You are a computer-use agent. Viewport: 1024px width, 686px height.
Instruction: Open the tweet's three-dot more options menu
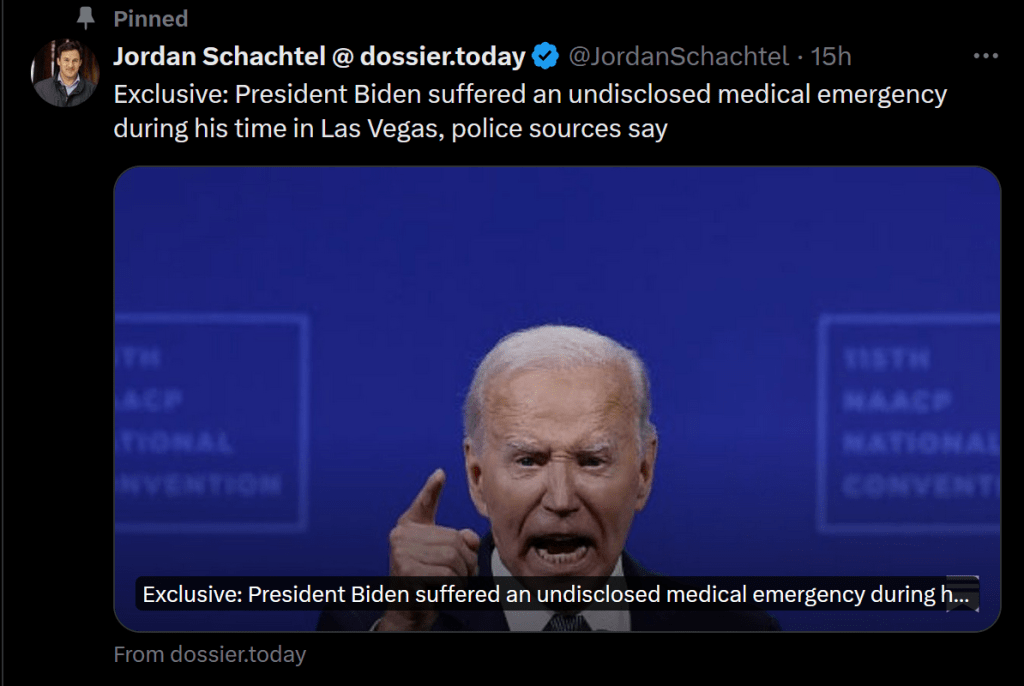[985, 57]
